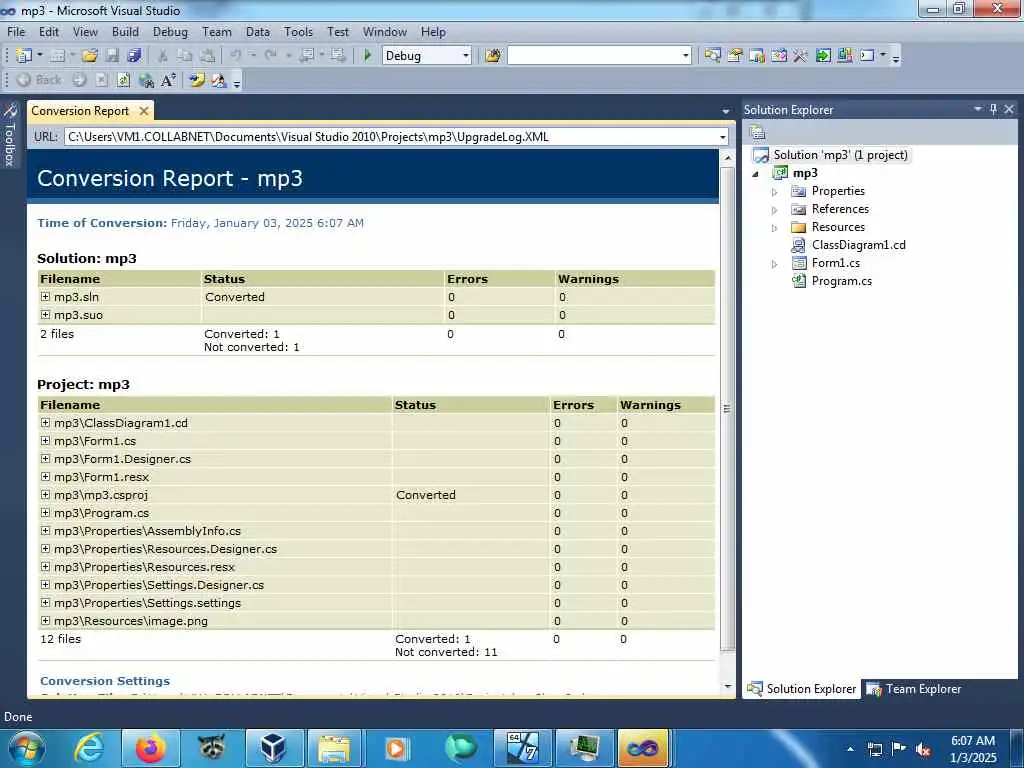The width and height of the screenshot is (1024, 768).
Task: Click the Find text input box
Action: pyautogui.click(x=594, y=56)
